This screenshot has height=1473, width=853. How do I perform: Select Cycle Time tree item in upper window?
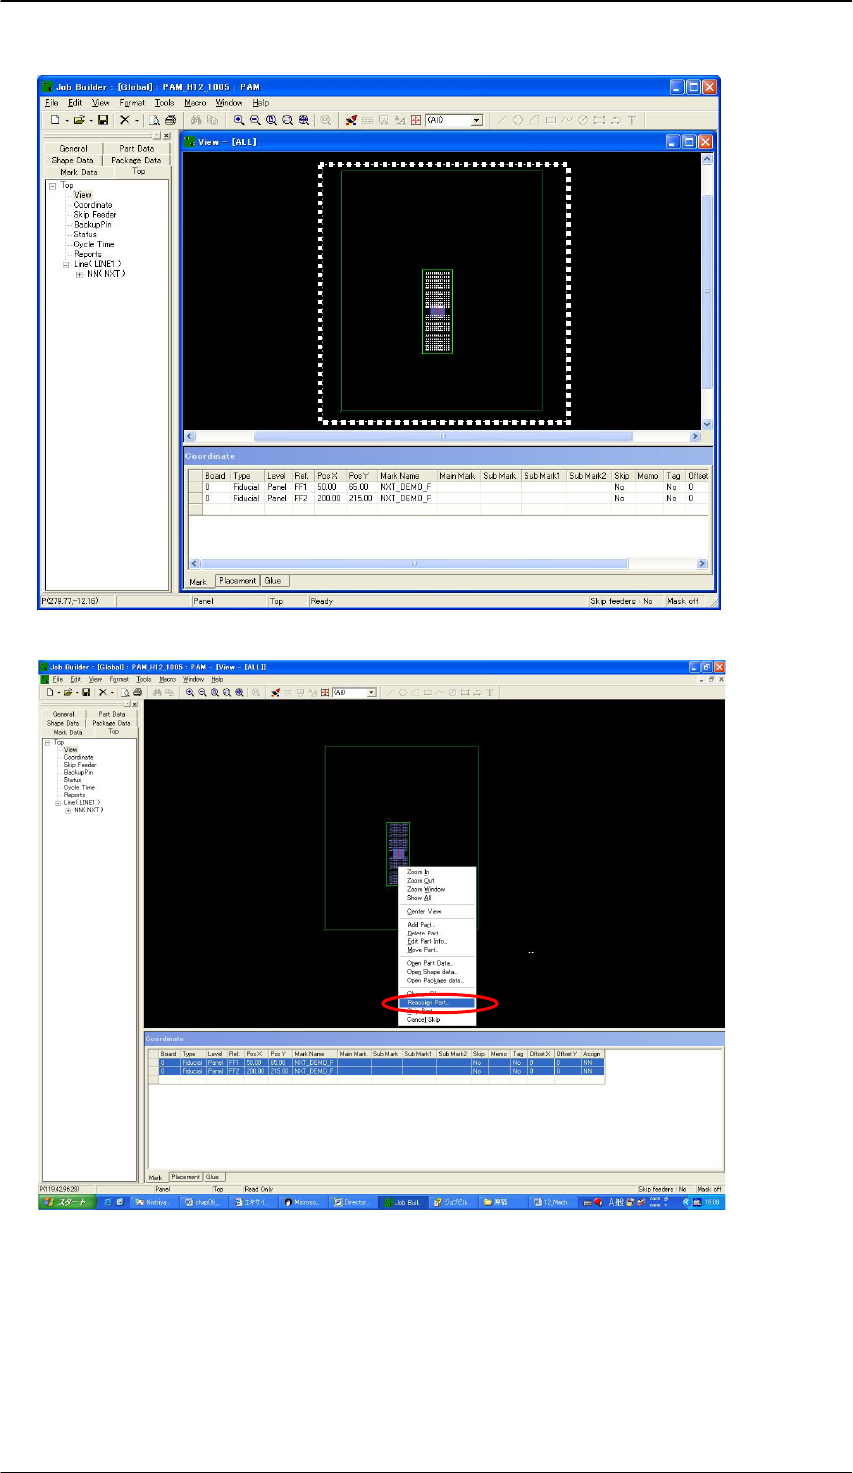pos(94,244)
